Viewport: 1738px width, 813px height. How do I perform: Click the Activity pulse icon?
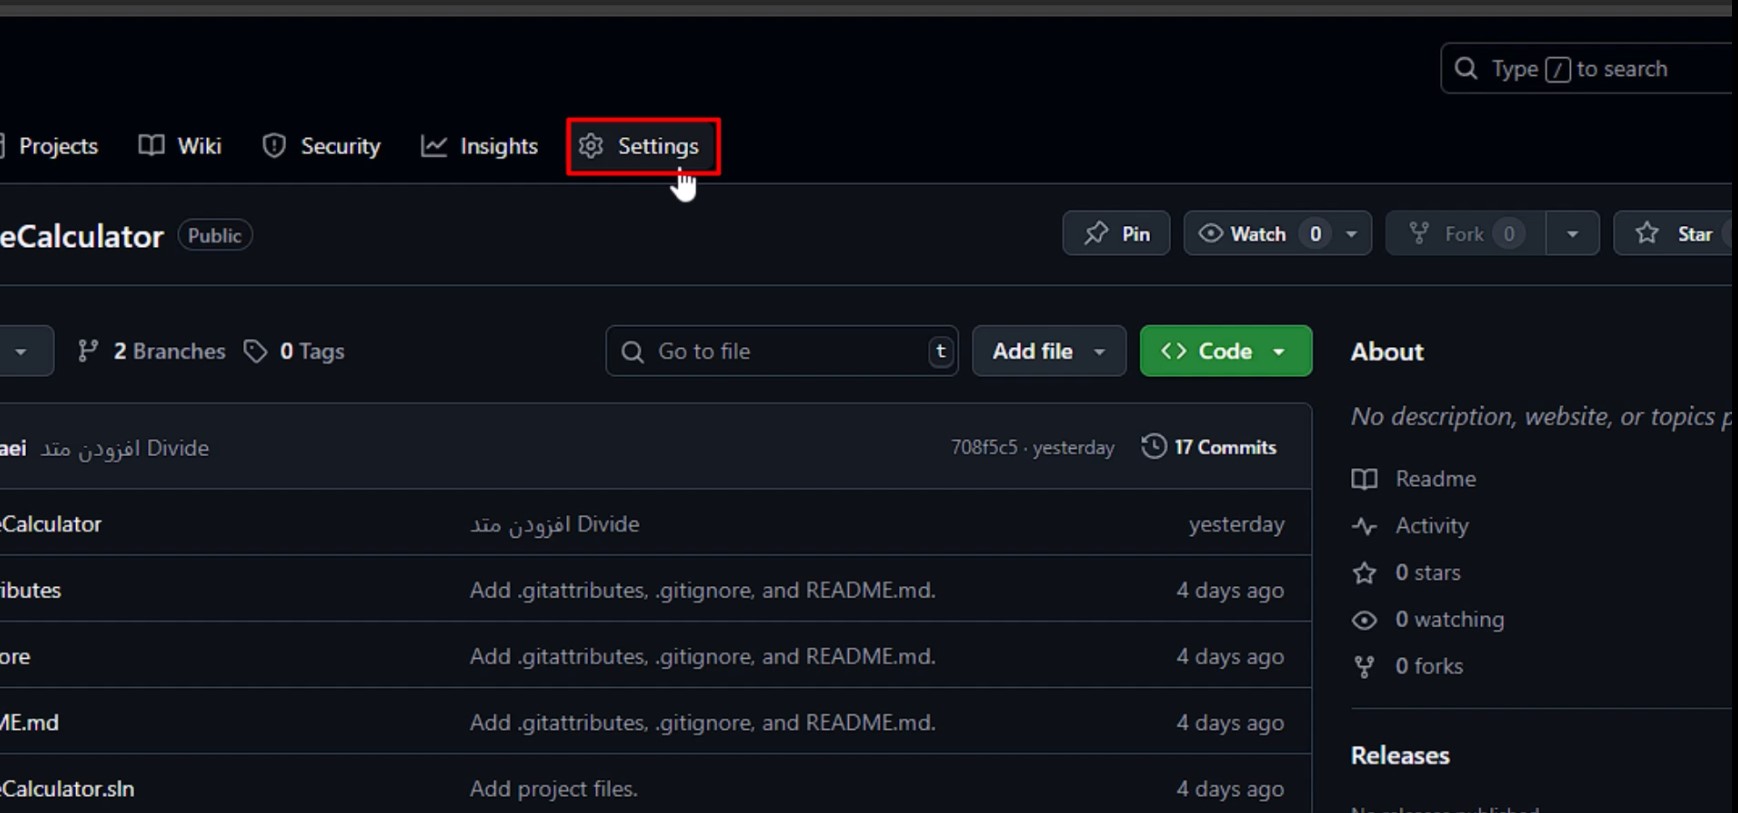pyautogui.click(x=1364, y=526)
